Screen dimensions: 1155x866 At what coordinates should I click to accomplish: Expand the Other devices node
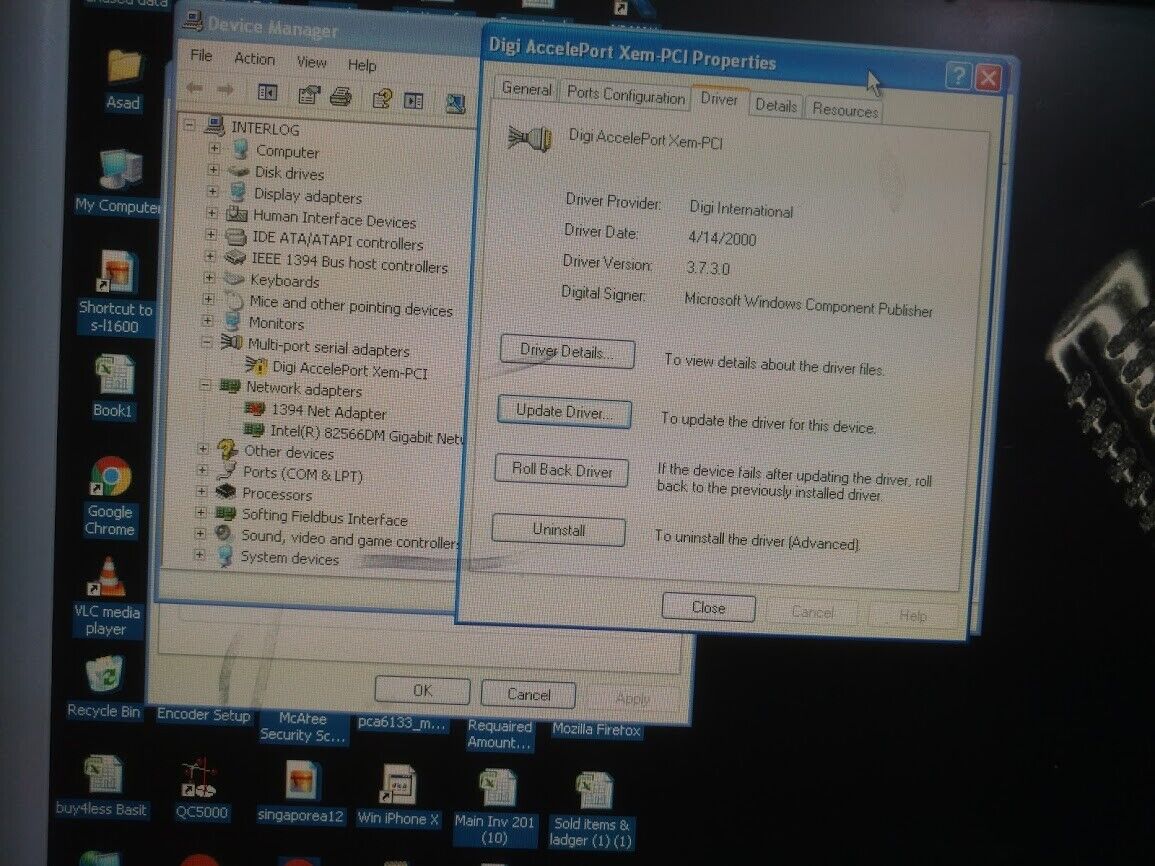click(203, 448)
